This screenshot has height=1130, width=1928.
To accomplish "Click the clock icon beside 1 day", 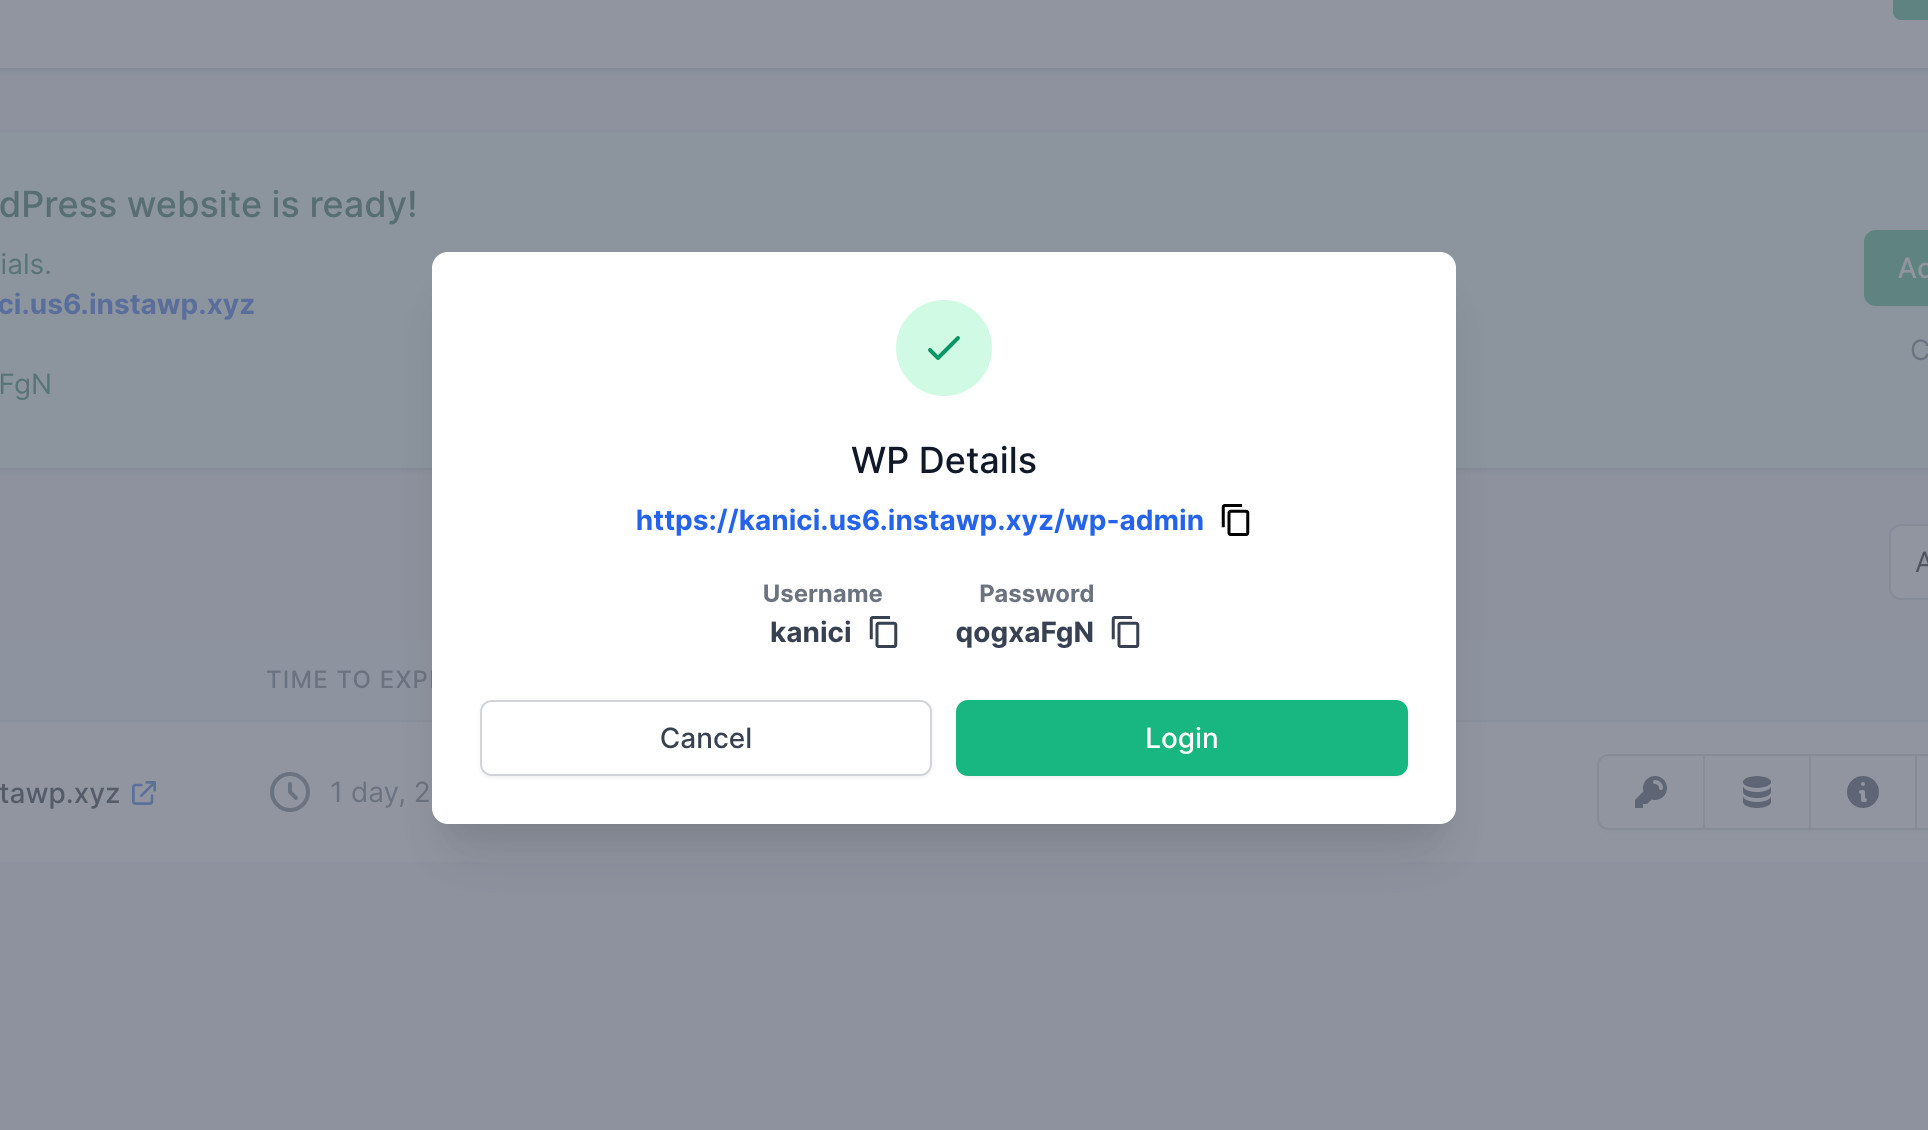I will [x=290, y=792].
